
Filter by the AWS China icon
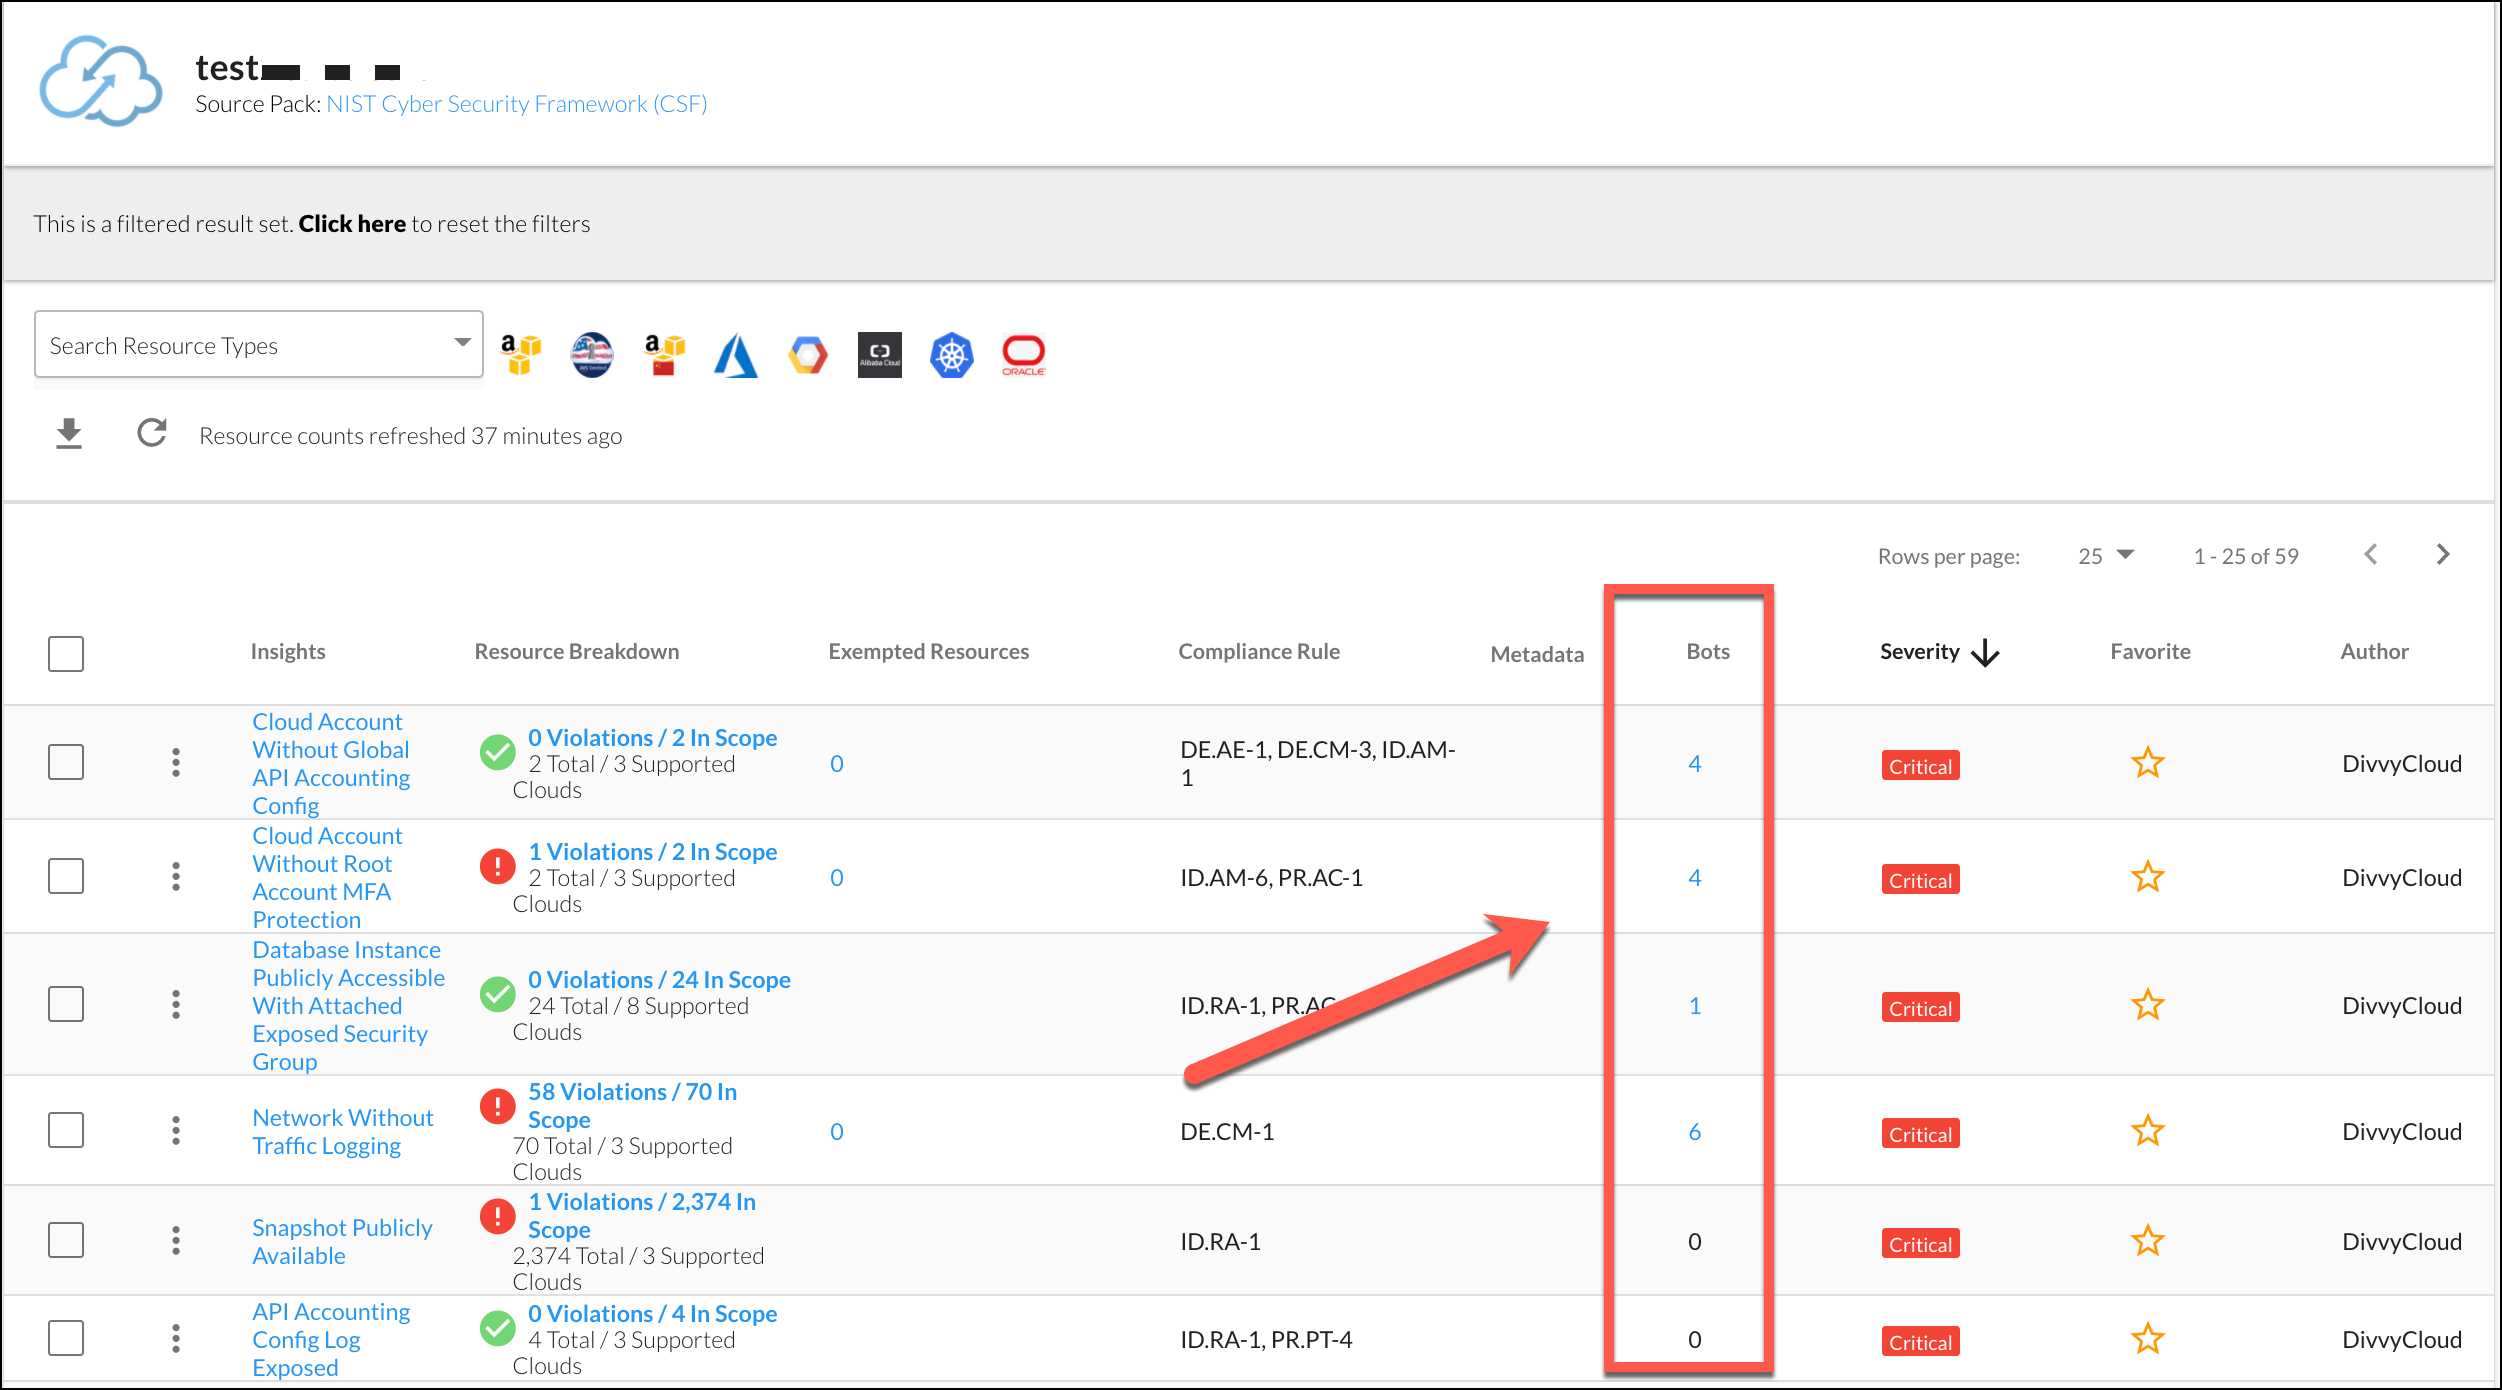pos(664,355)
